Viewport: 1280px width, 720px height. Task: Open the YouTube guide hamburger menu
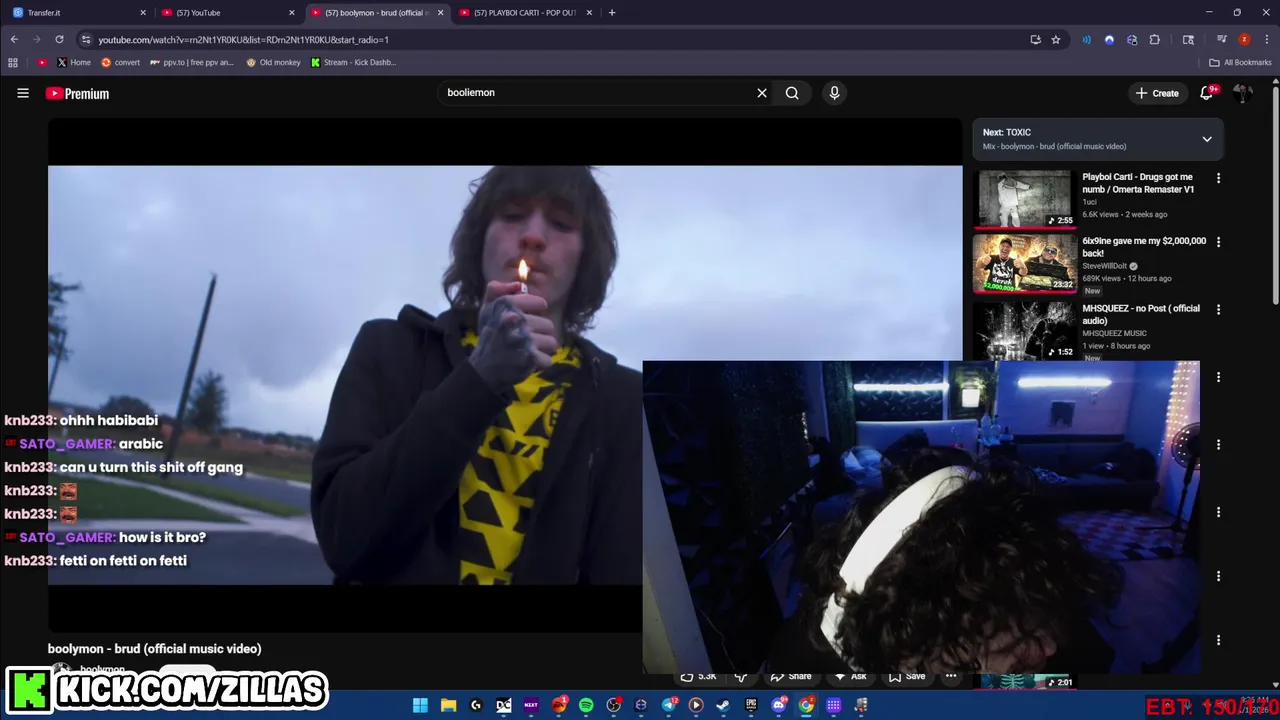[22, 93]
